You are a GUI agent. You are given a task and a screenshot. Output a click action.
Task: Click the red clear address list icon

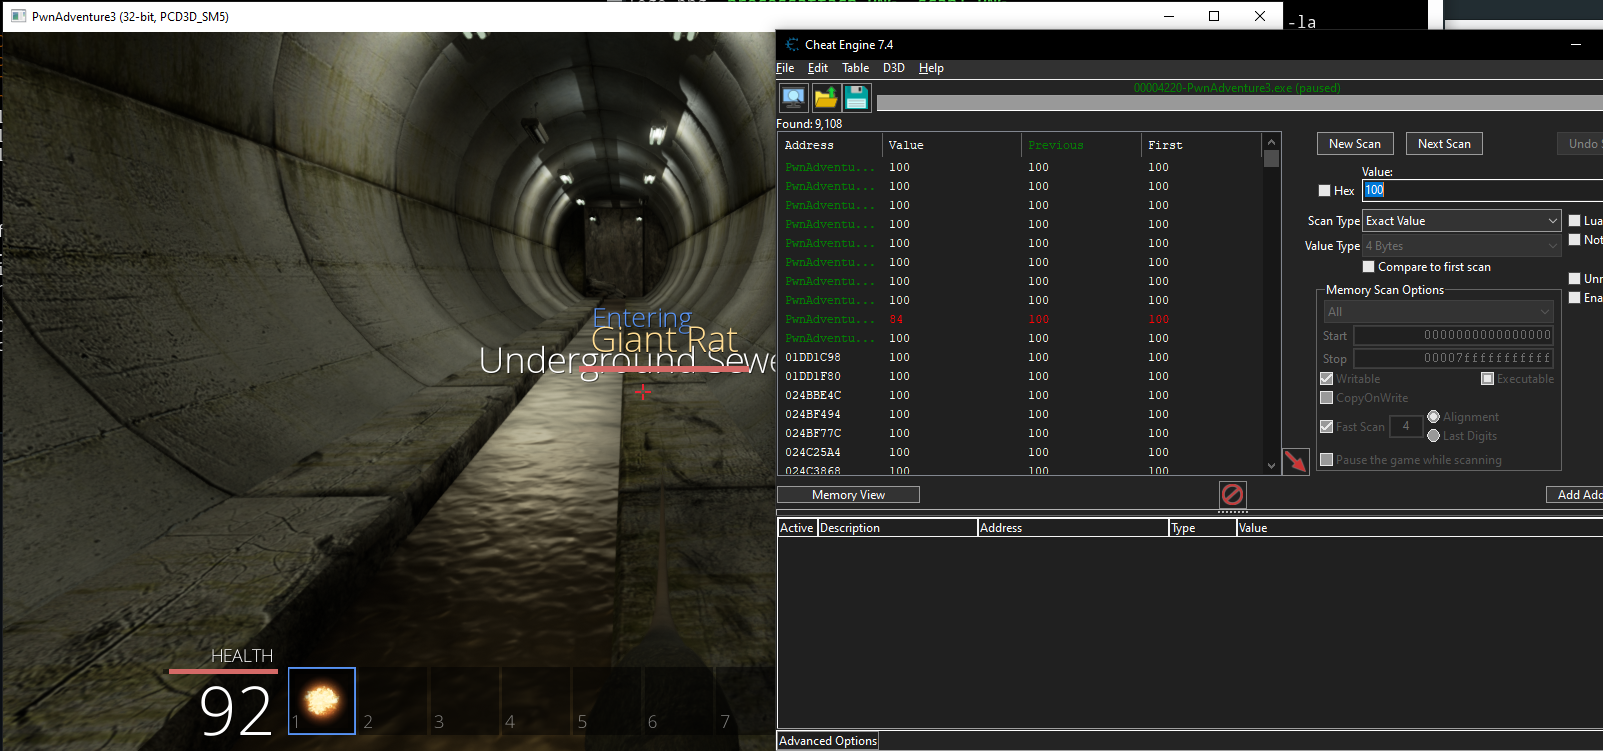click(1232, 494)
